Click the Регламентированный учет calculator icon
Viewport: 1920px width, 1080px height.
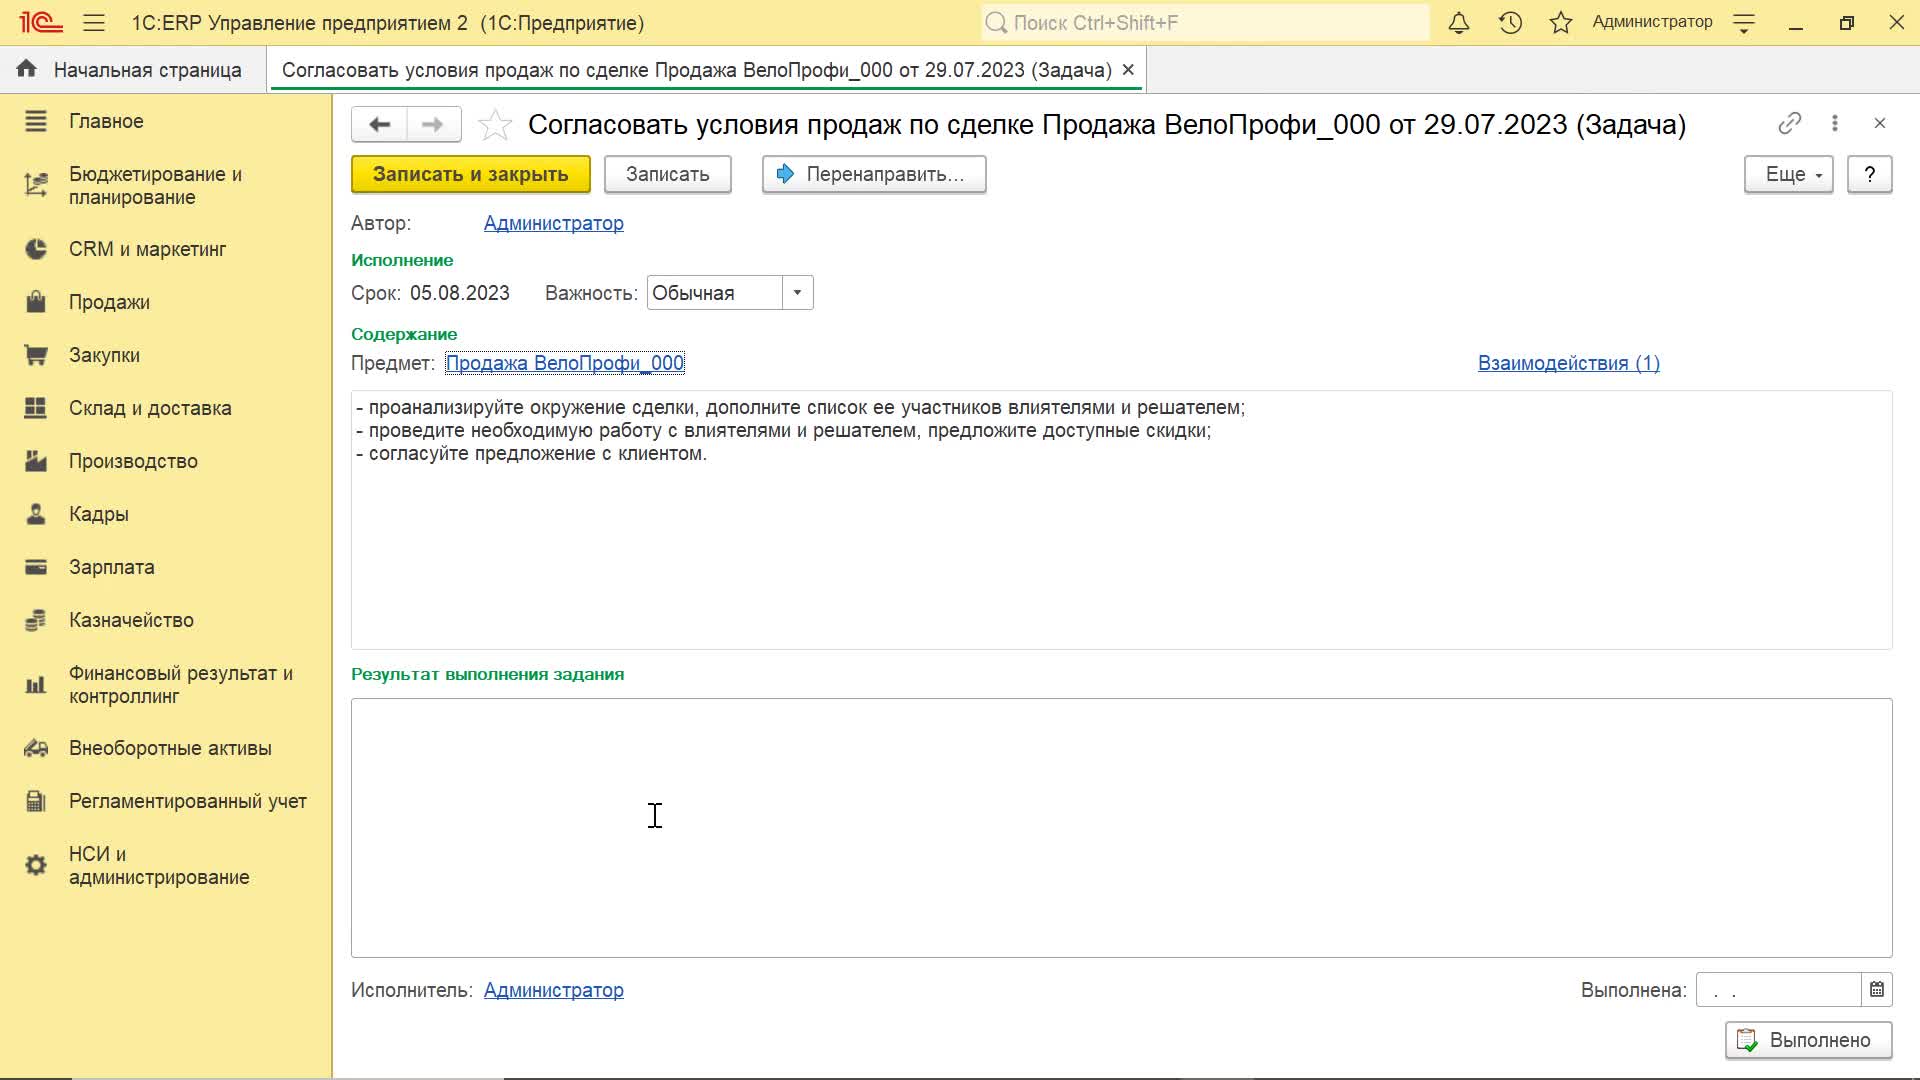36,801
